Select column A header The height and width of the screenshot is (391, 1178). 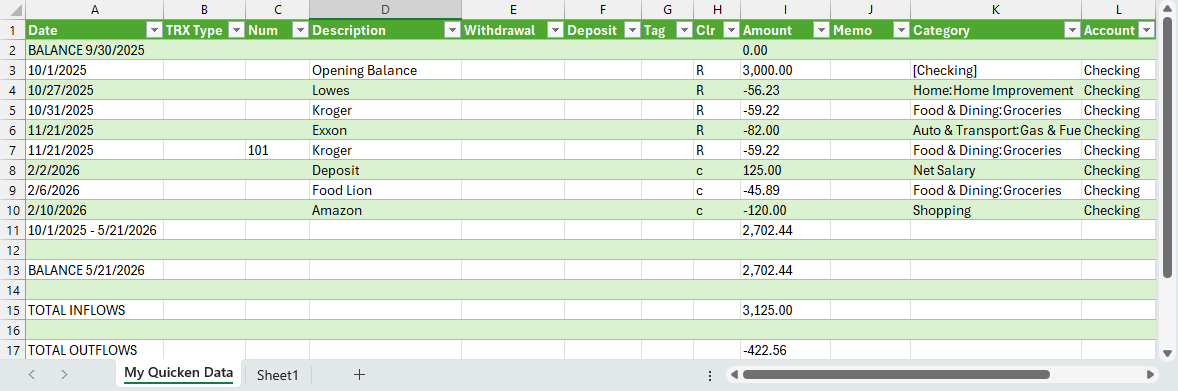point(94,10)
